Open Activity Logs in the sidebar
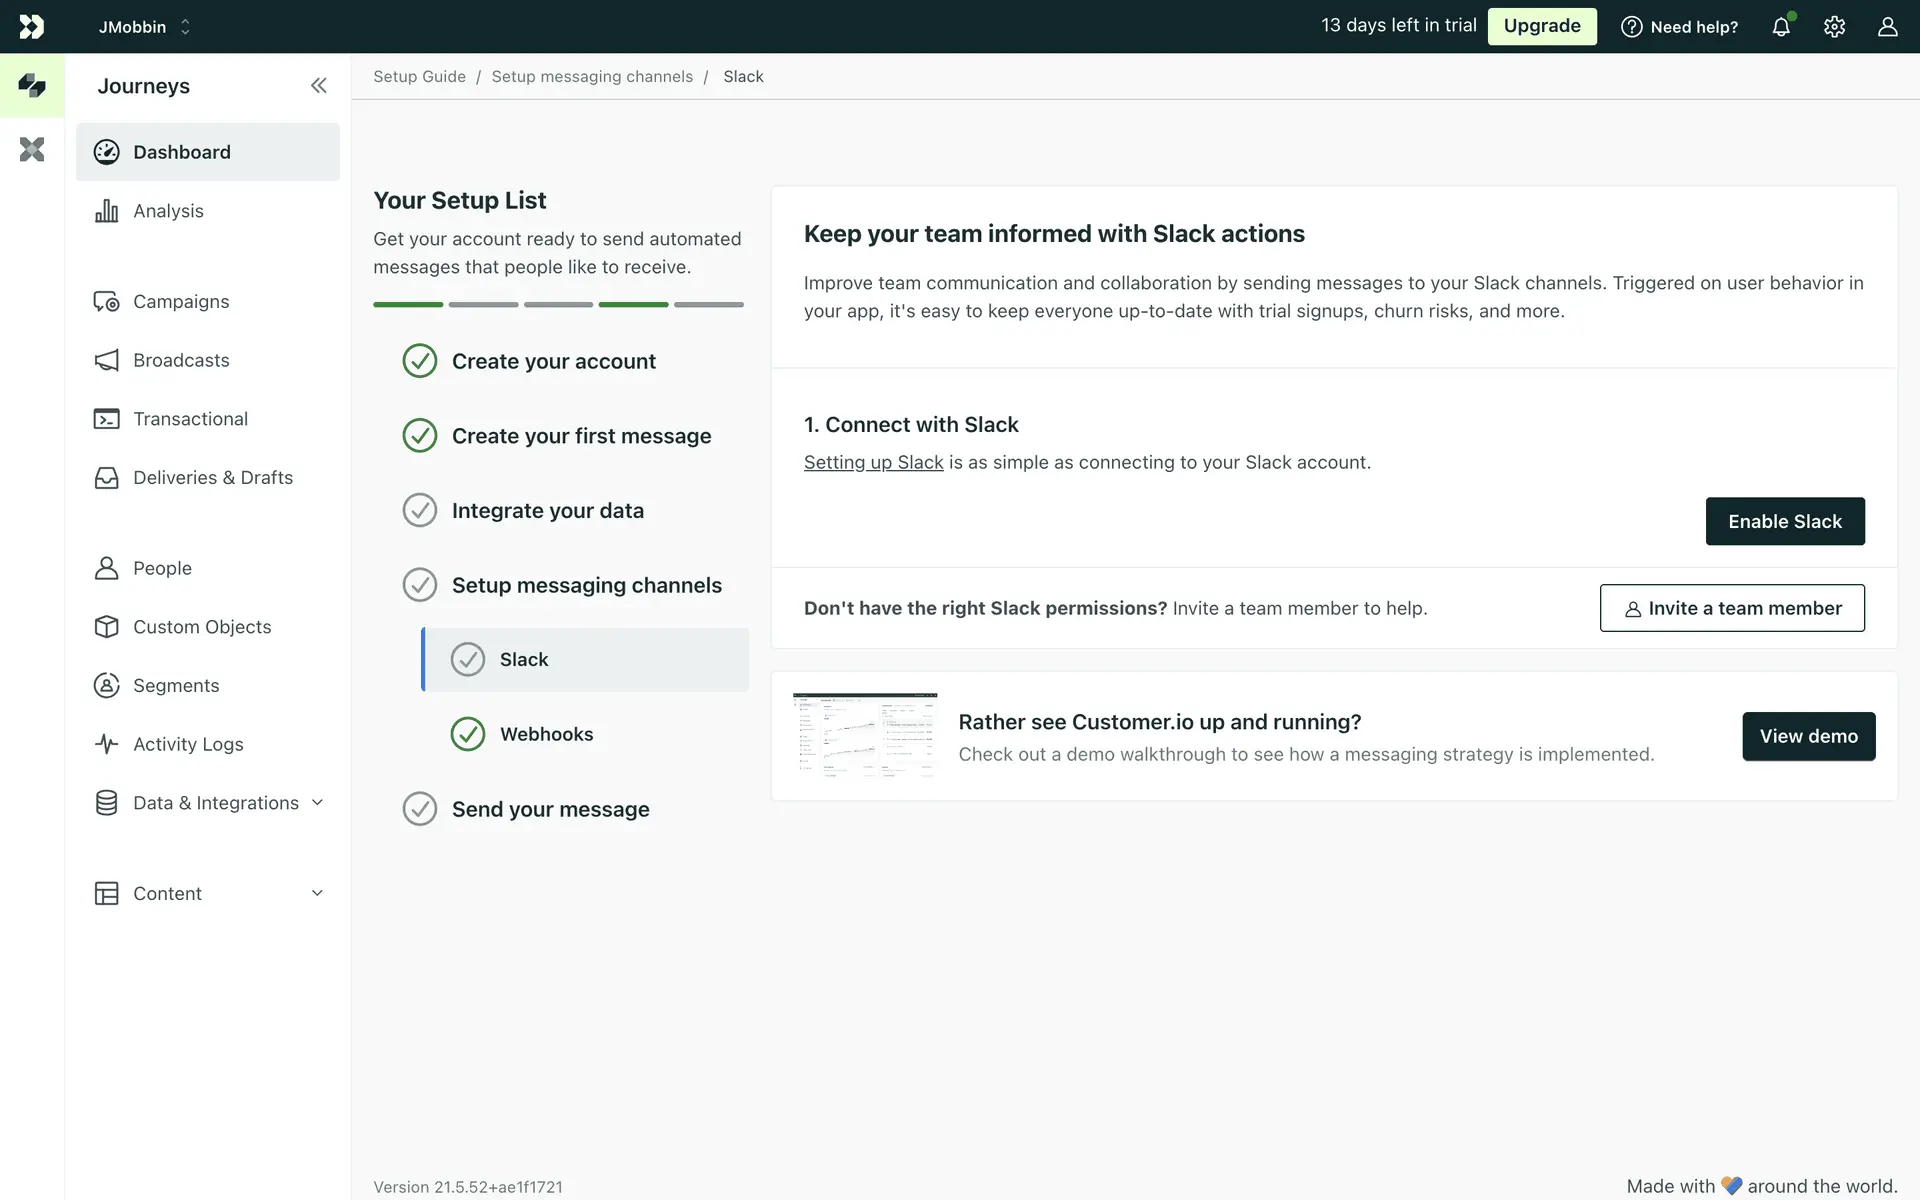The image size is (1920, 1200). pyautogui.click(x=188, y=744)
